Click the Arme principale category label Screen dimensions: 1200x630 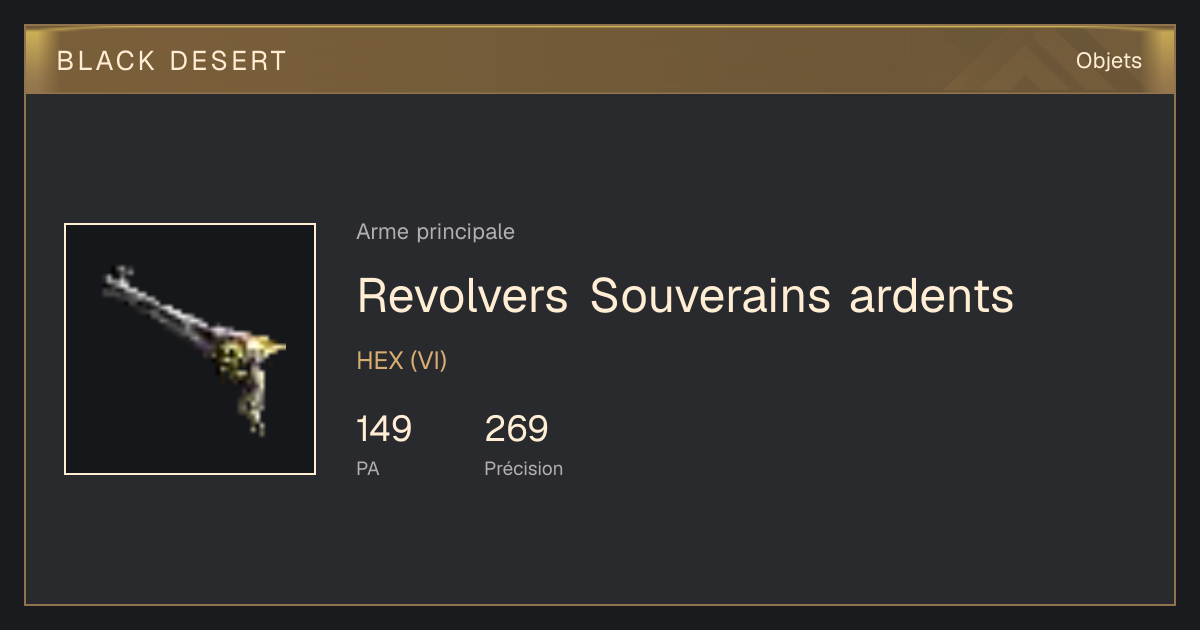(435, 232)
